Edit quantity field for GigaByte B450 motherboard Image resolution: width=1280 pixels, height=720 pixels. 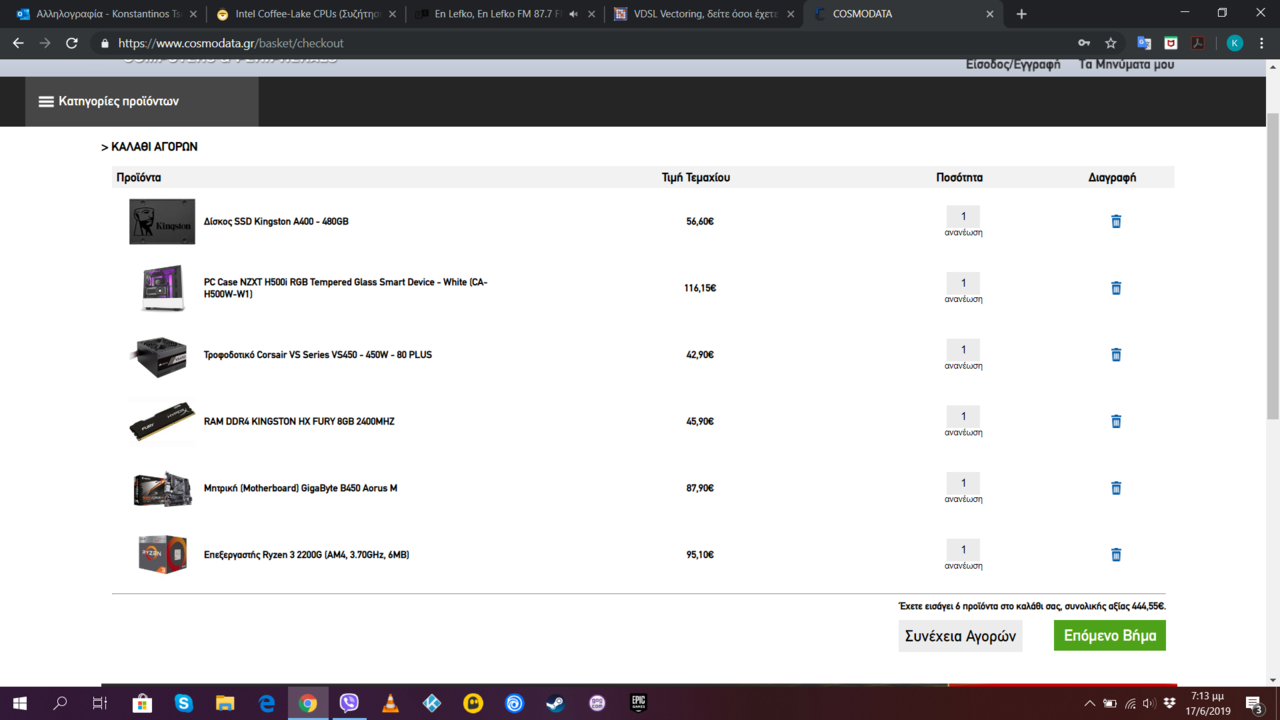point(963,483)
